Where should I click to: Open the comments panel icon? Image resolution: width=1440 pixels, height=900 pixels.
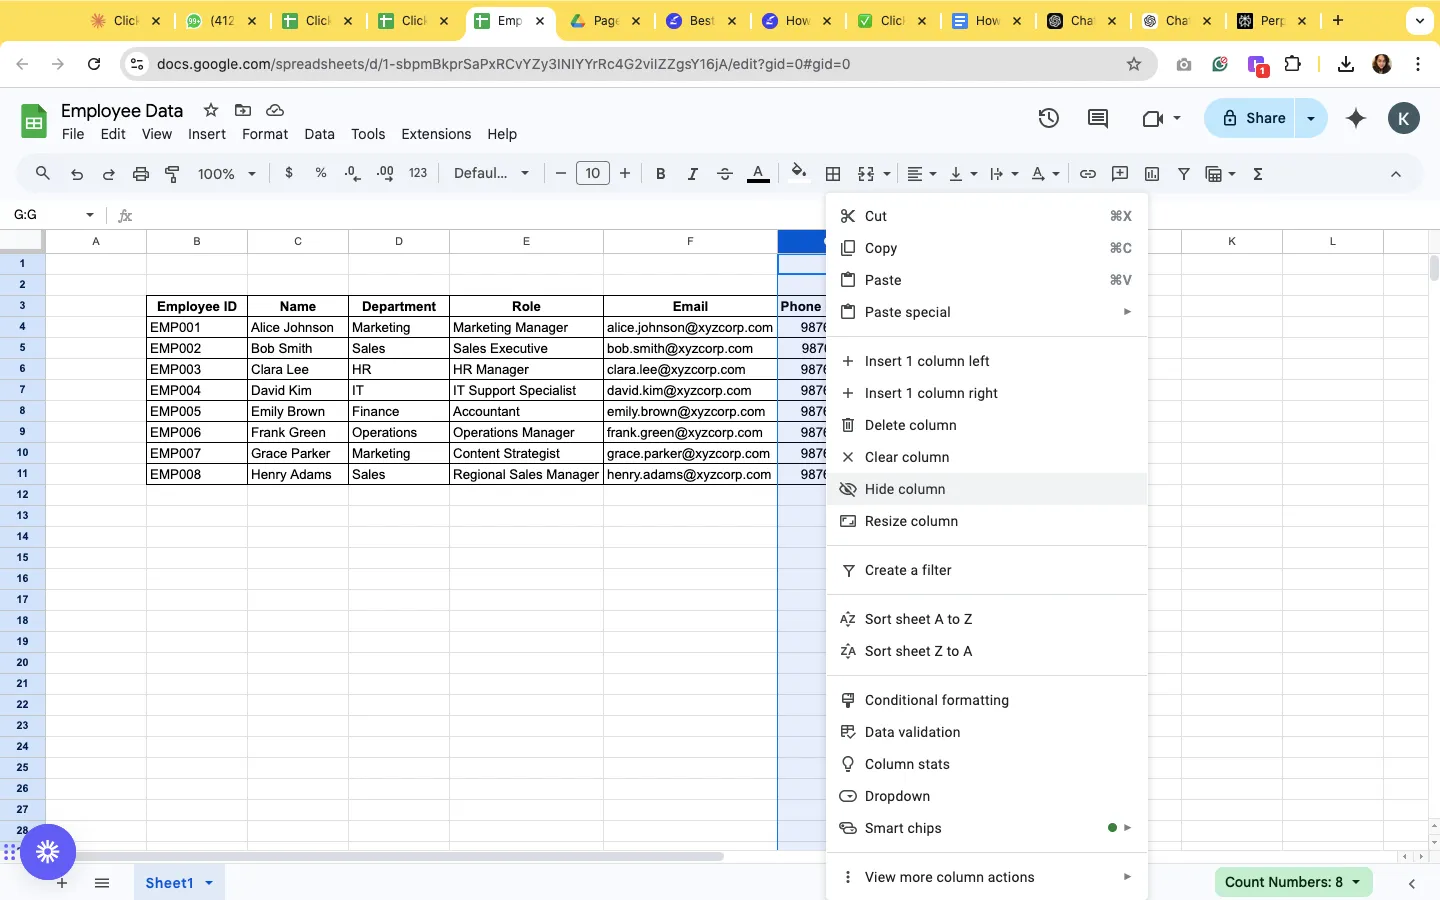pyautogui.click(x=1098, y=118)
